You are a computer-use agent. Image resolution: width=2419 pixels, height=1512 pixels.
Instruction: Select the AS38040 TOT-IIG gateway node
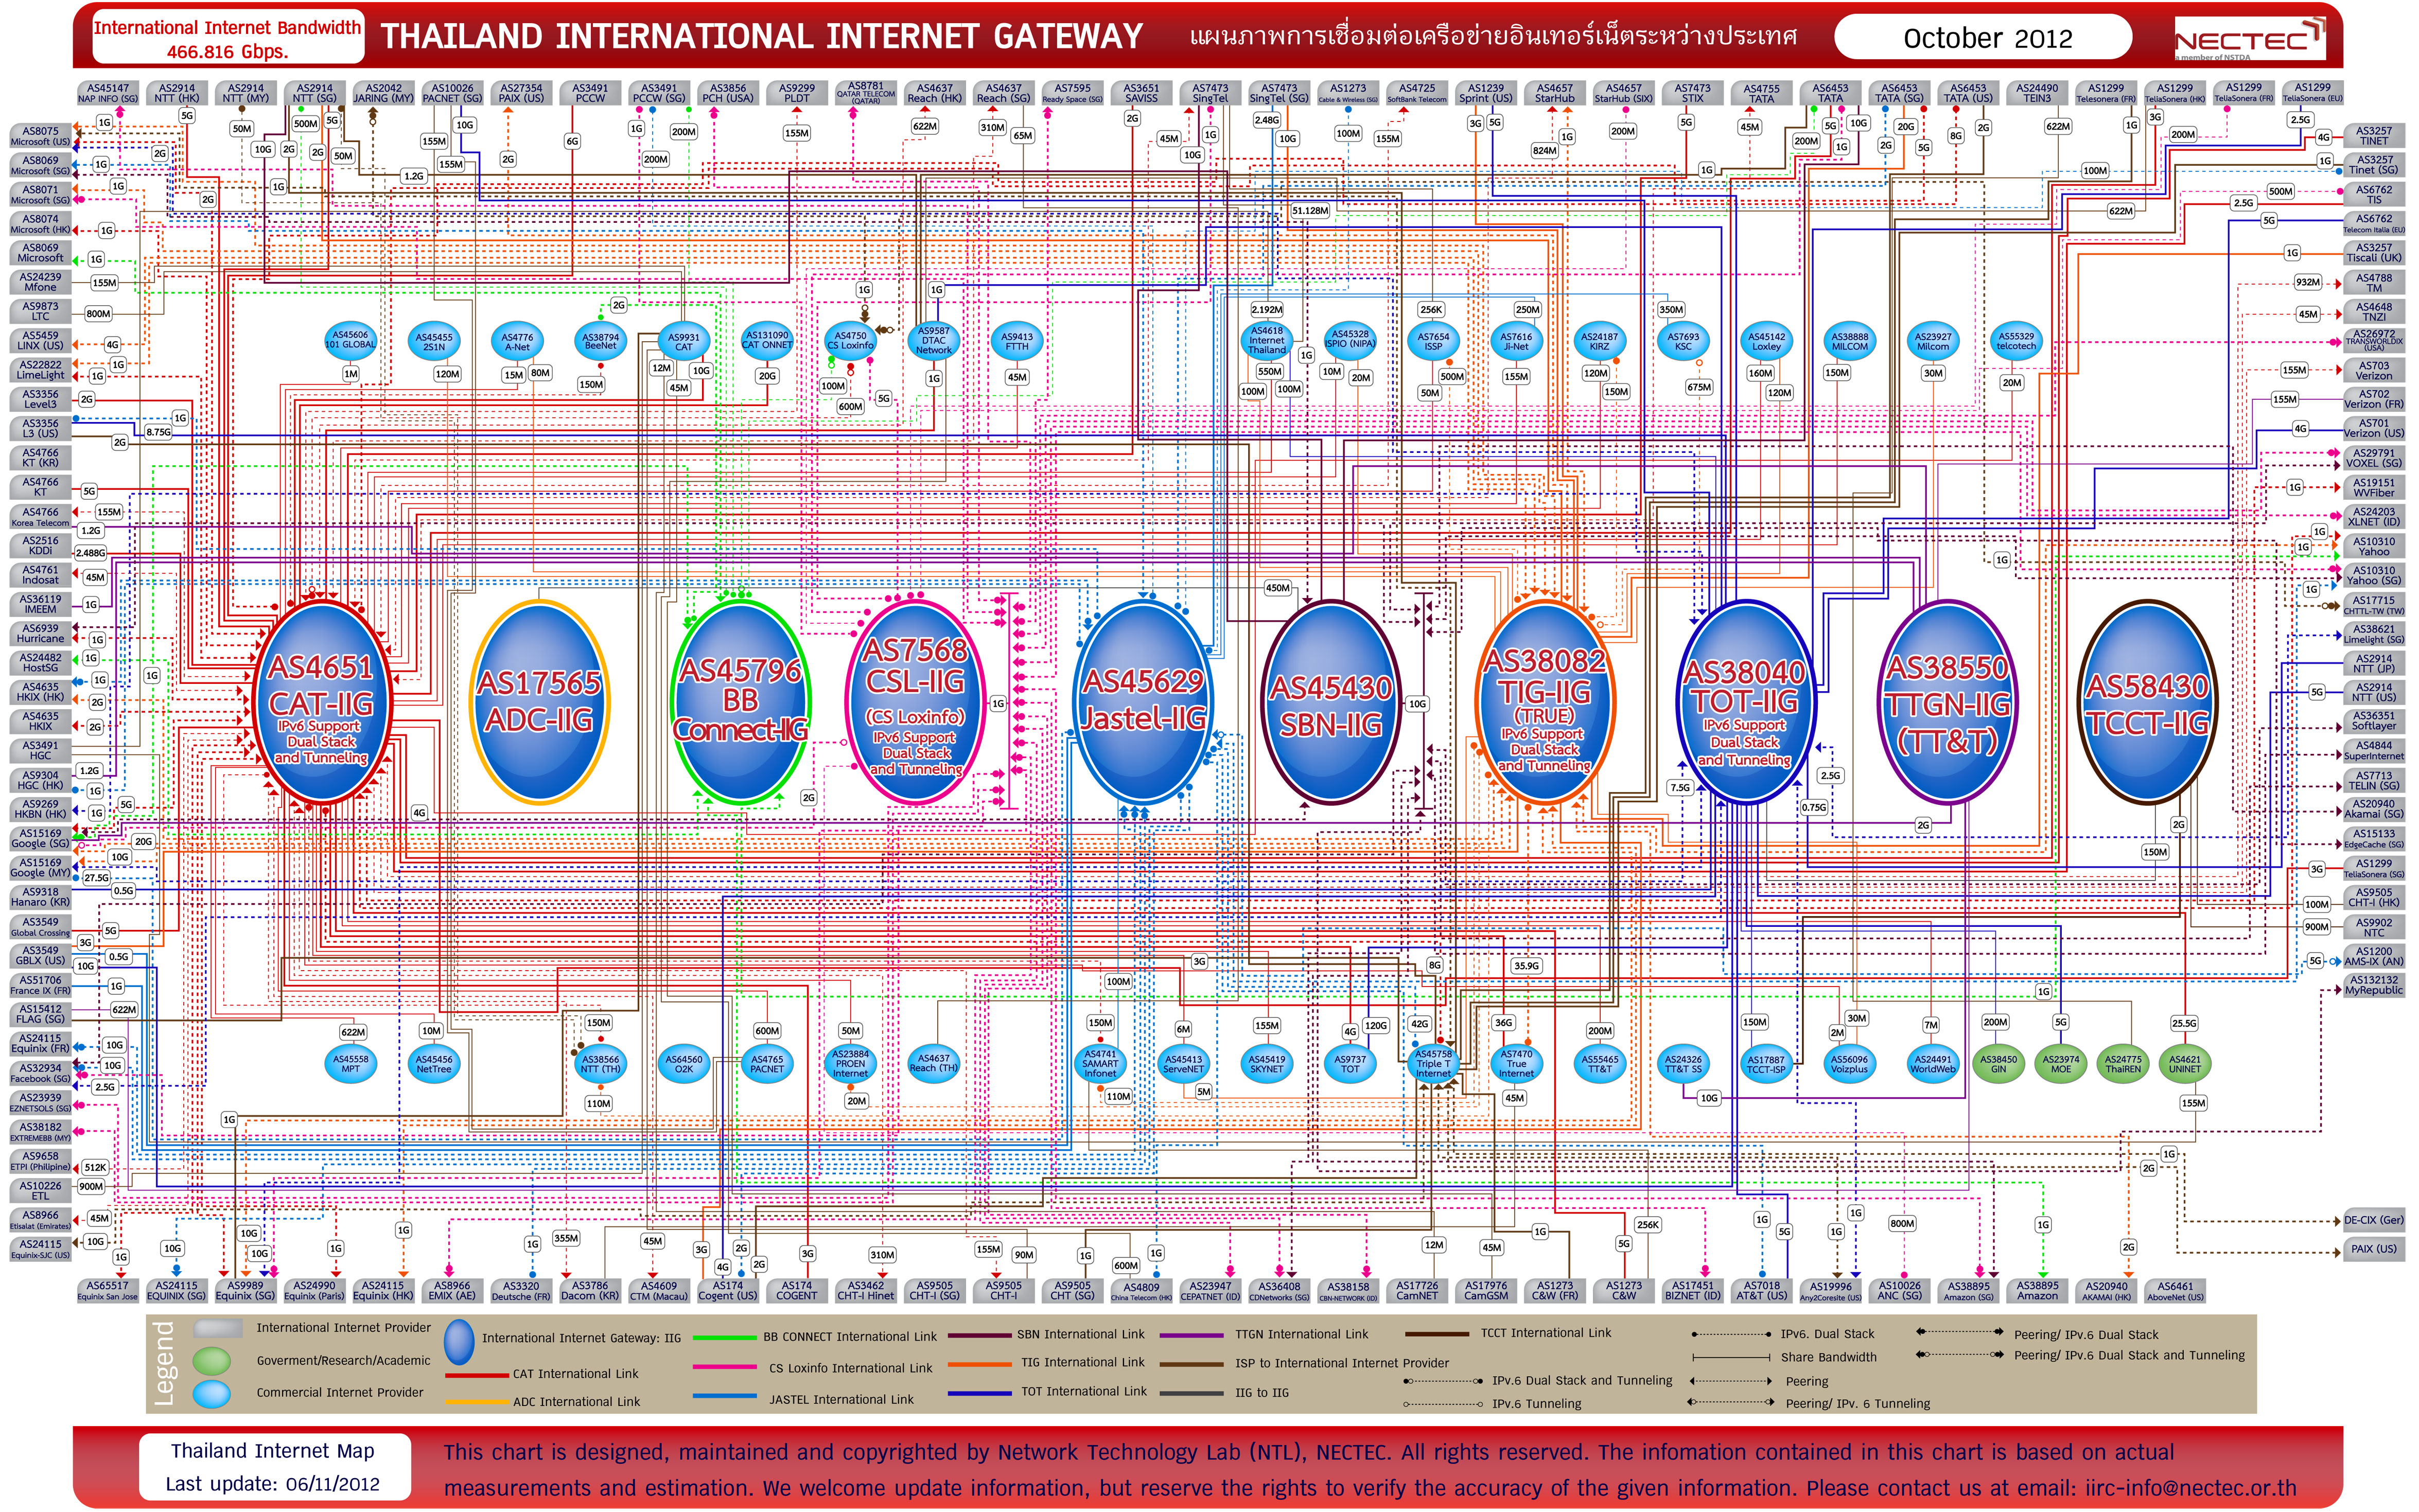(x=1745, y=702)
